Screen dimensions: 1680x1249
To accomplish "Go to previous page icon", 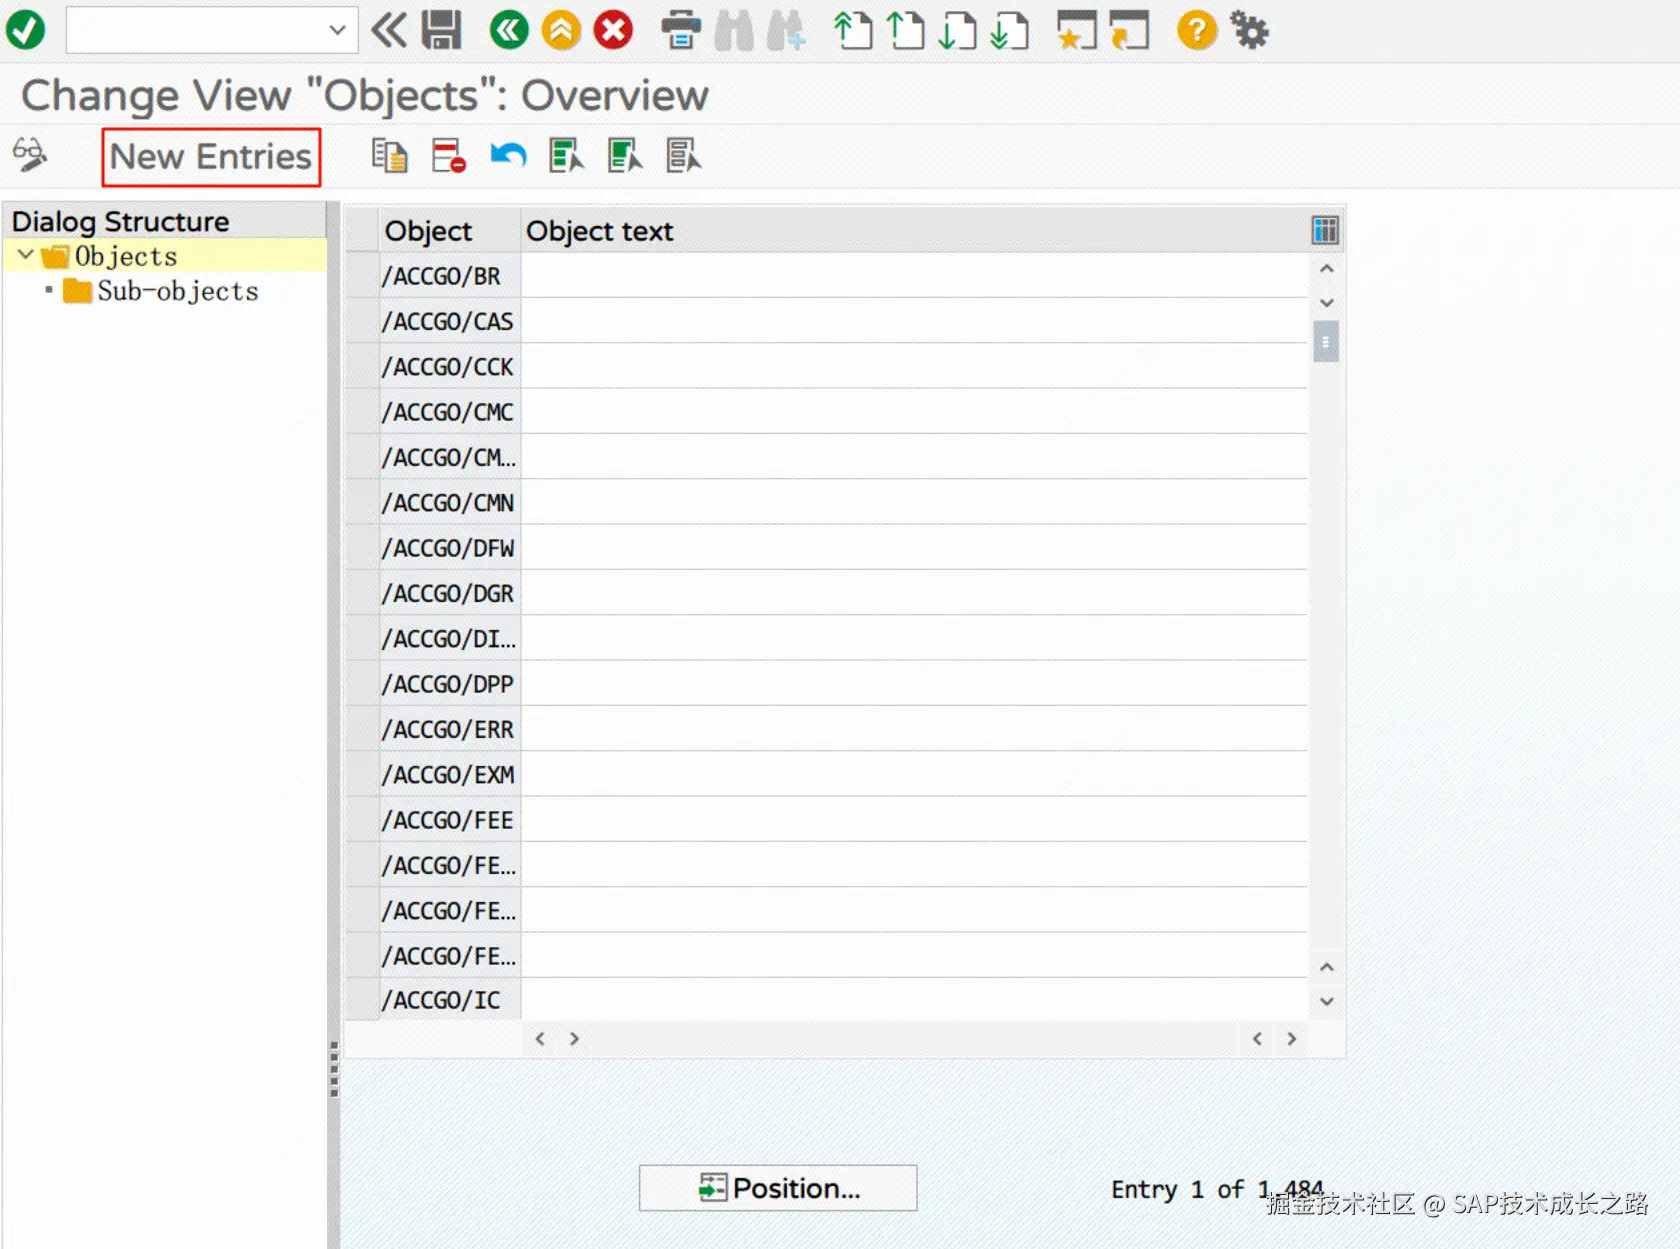I will 905,30.
